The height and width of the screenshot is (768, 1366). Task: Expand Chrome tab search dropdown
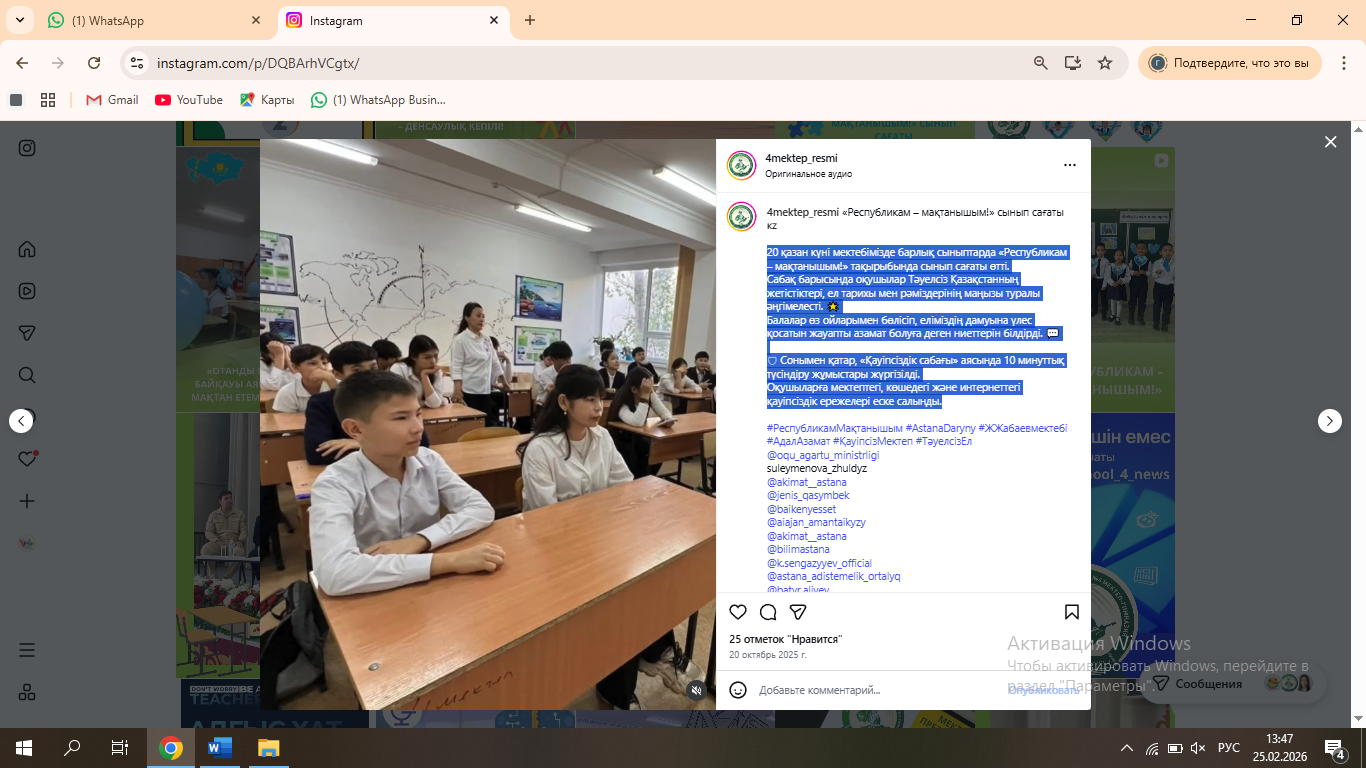(19, 20)
